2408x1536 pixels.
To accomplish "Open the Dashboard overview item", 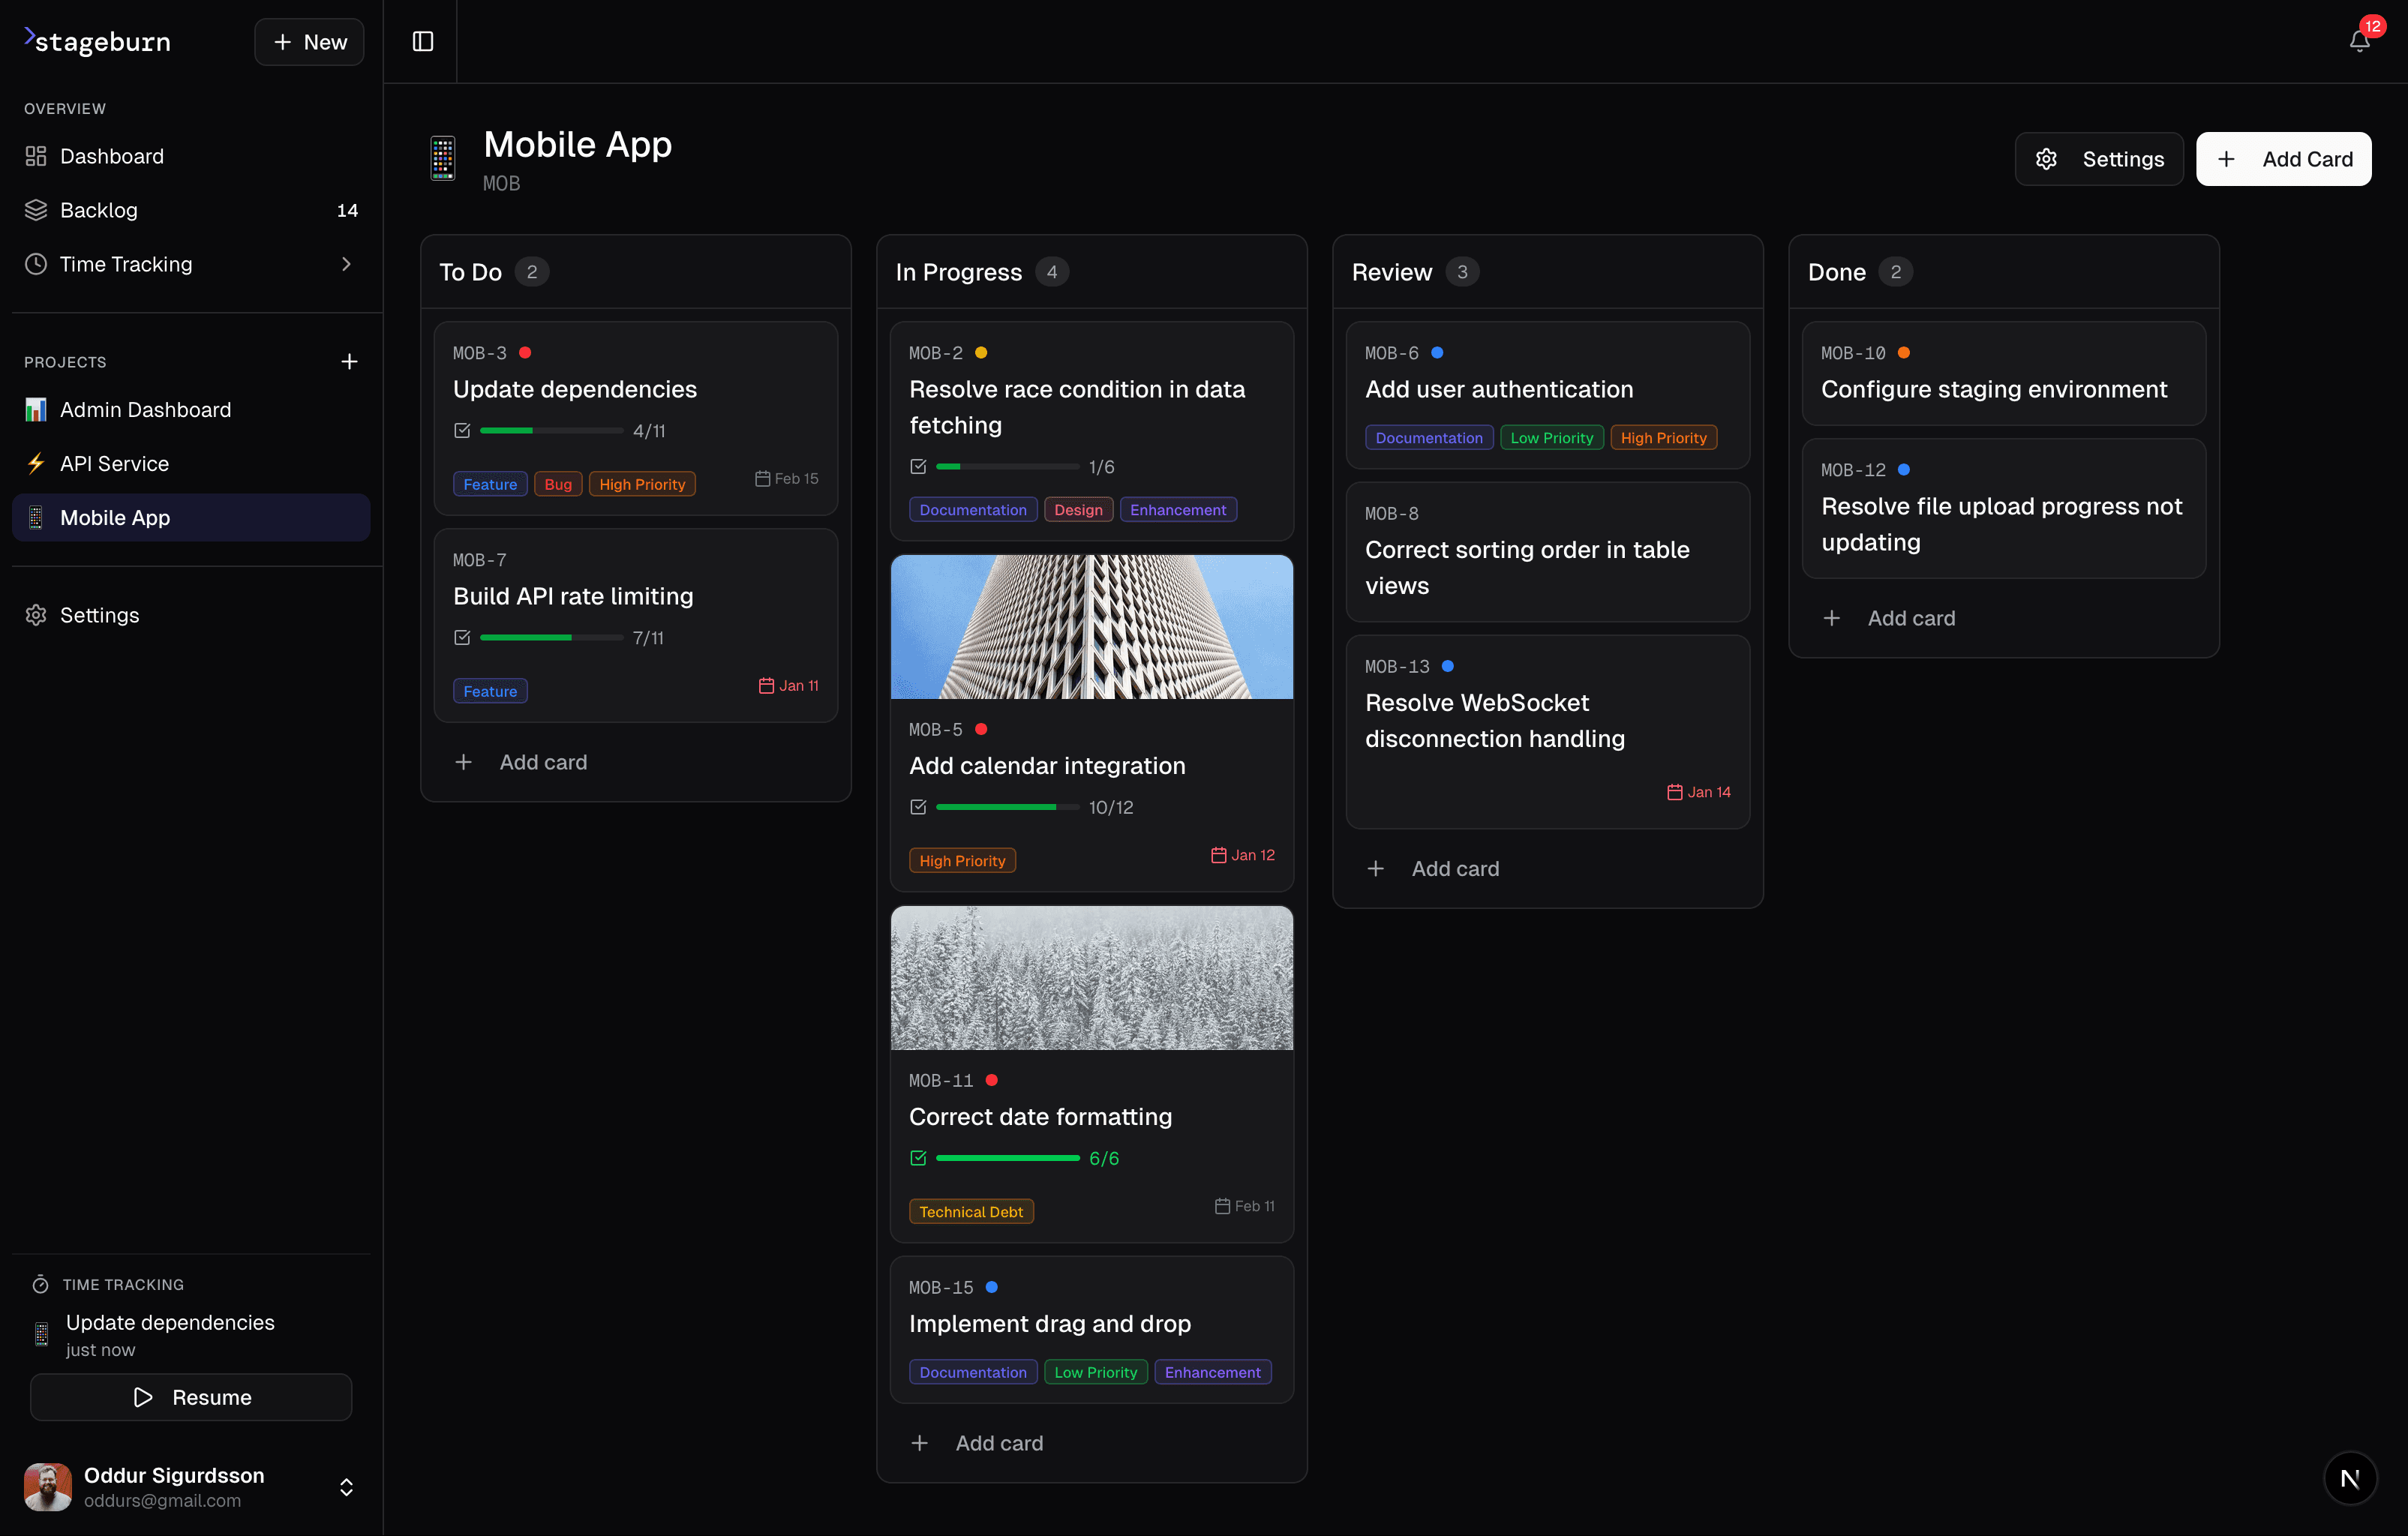I will [x=111, y=156].
